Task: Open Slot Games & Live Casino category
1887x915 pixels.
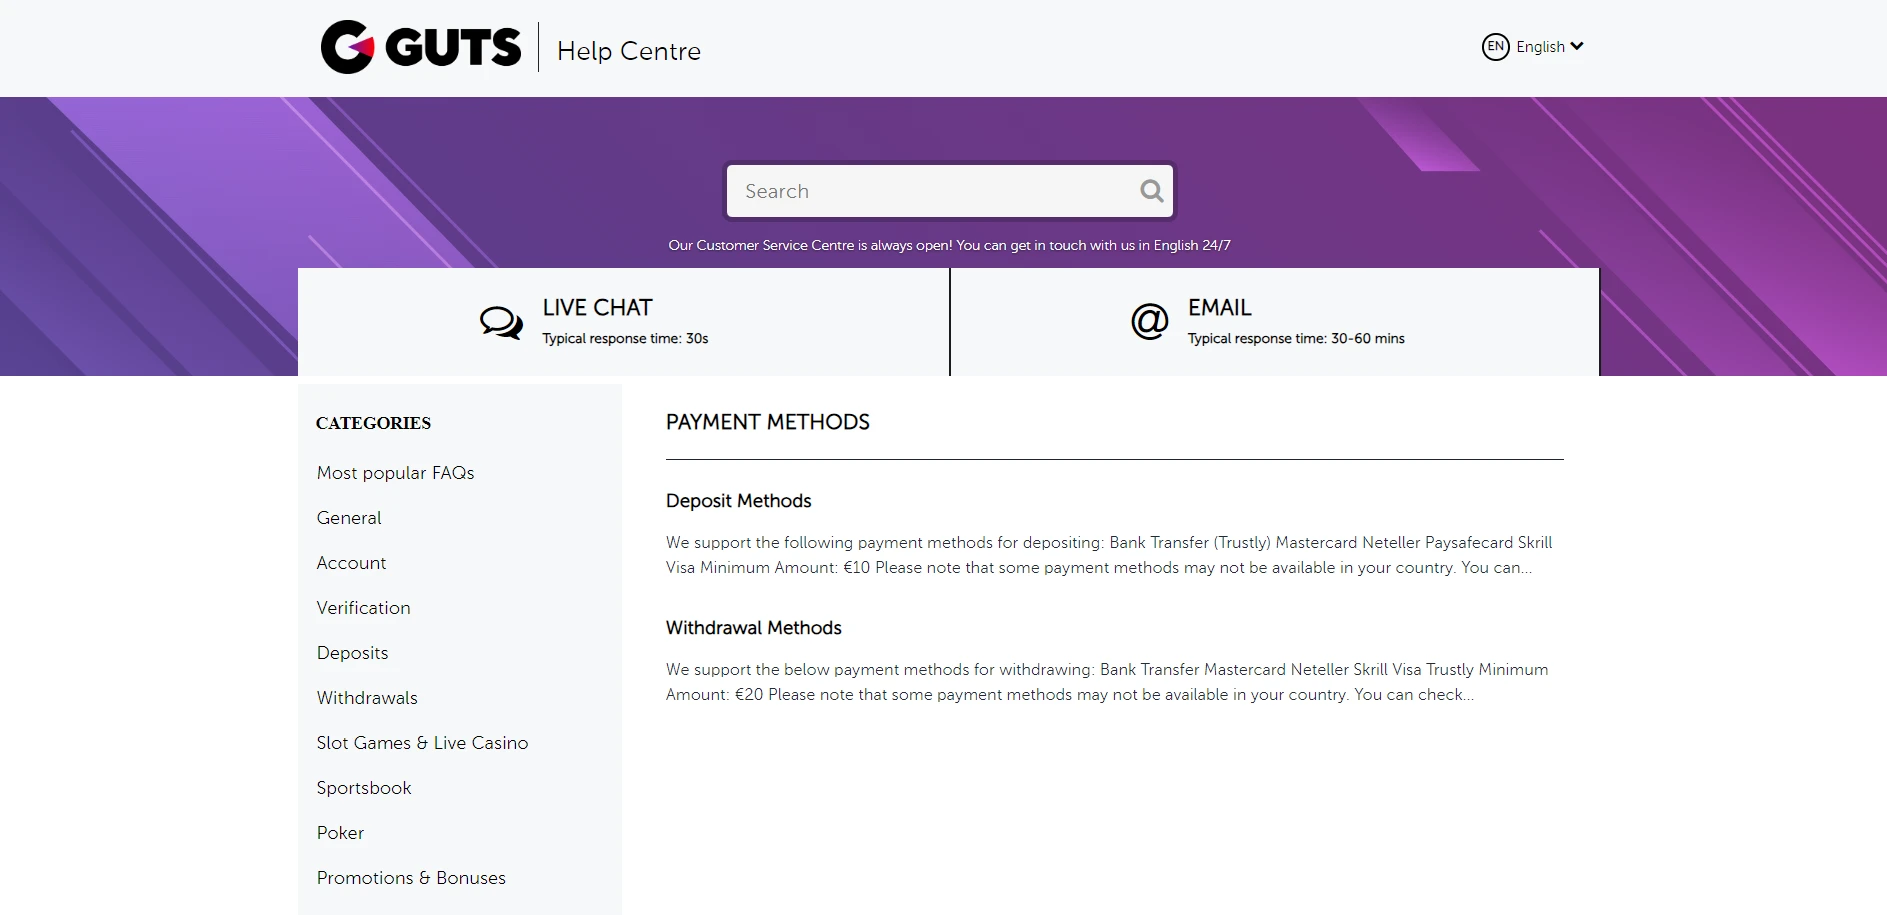Action: (423, 743)
